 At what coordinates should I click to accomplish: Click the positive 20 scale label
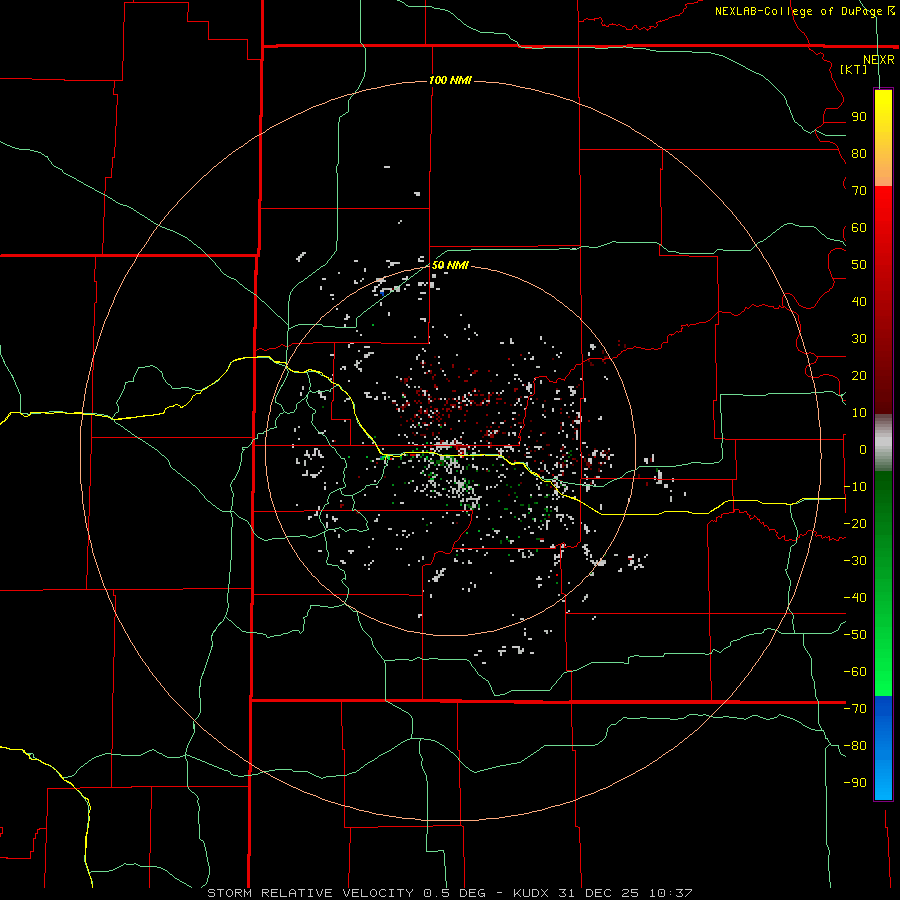tap(859, 375)
